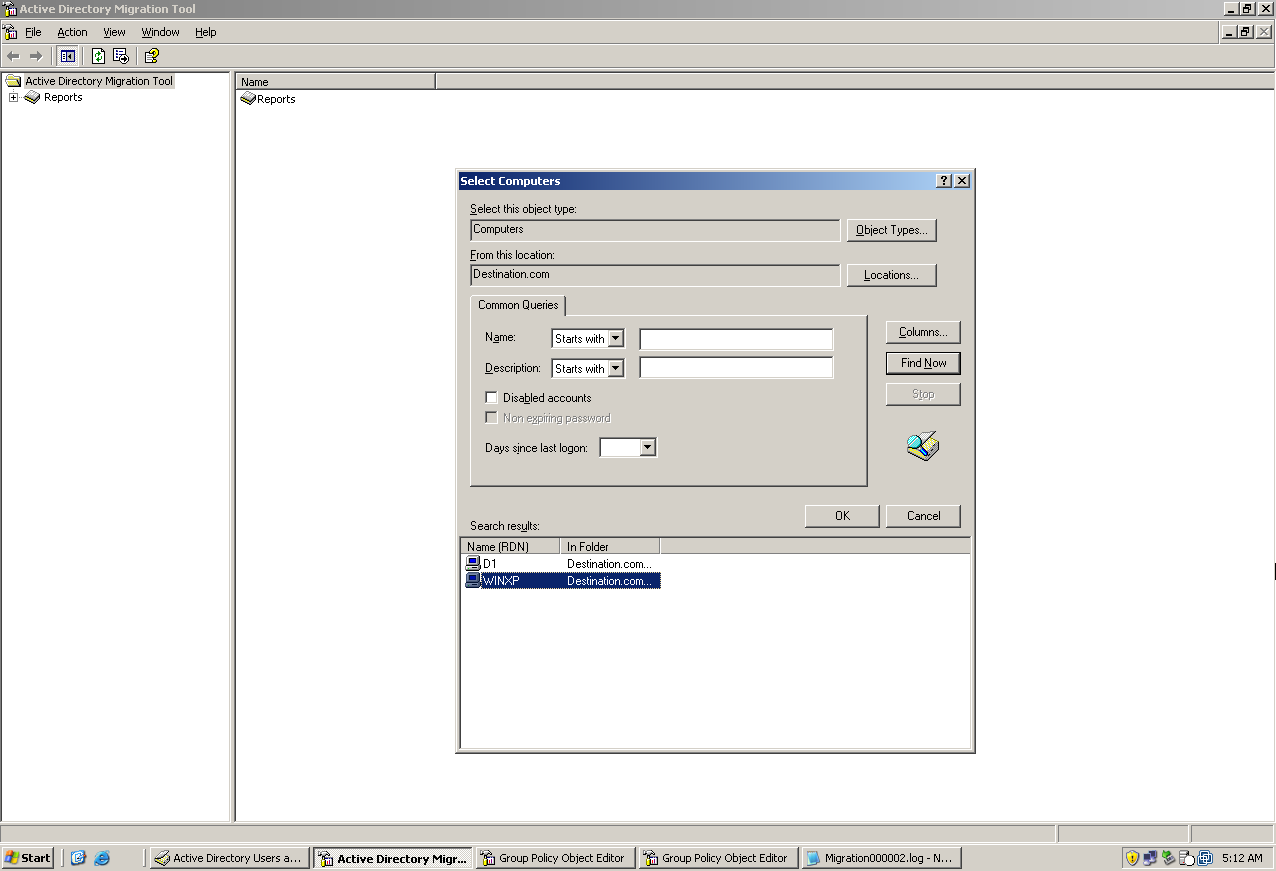
Task: Click the Help toolbar icon
Action: pyautogui.click(x=151, y=56)
